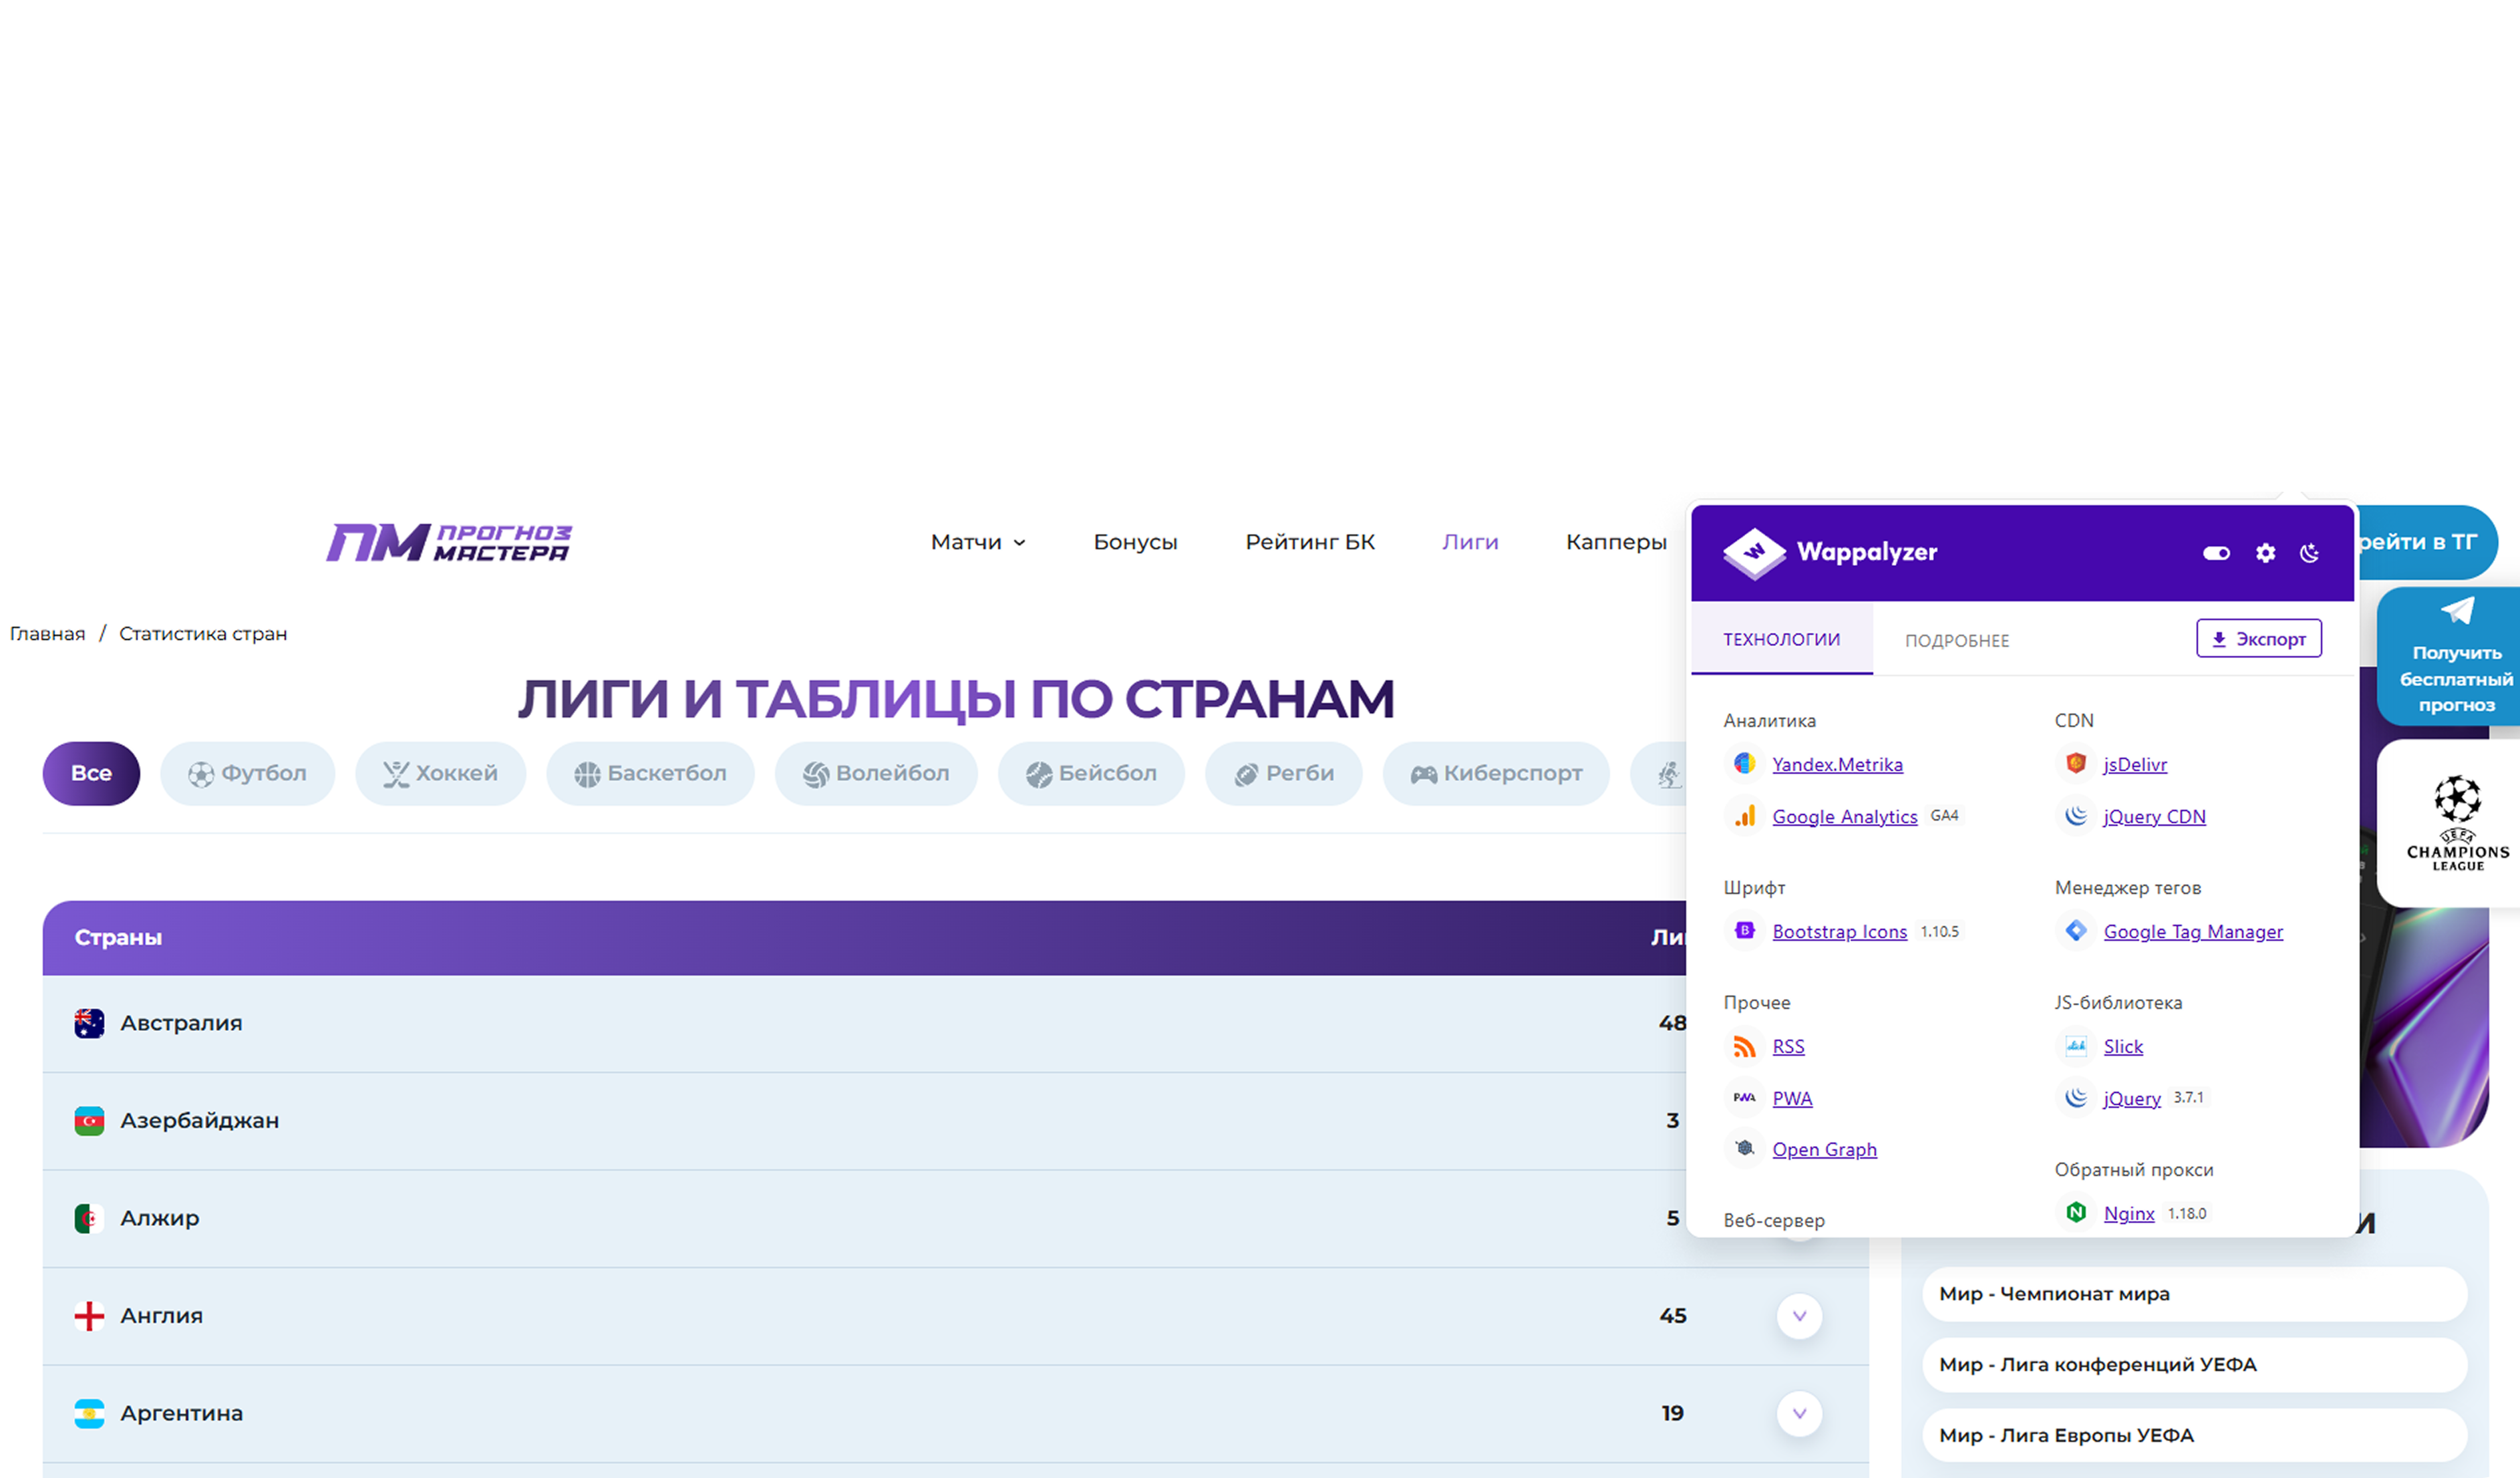2520x1478 pixels.
Task: Open the ТЕХНОЛОГИИ tab
Action: [1781, 639]
